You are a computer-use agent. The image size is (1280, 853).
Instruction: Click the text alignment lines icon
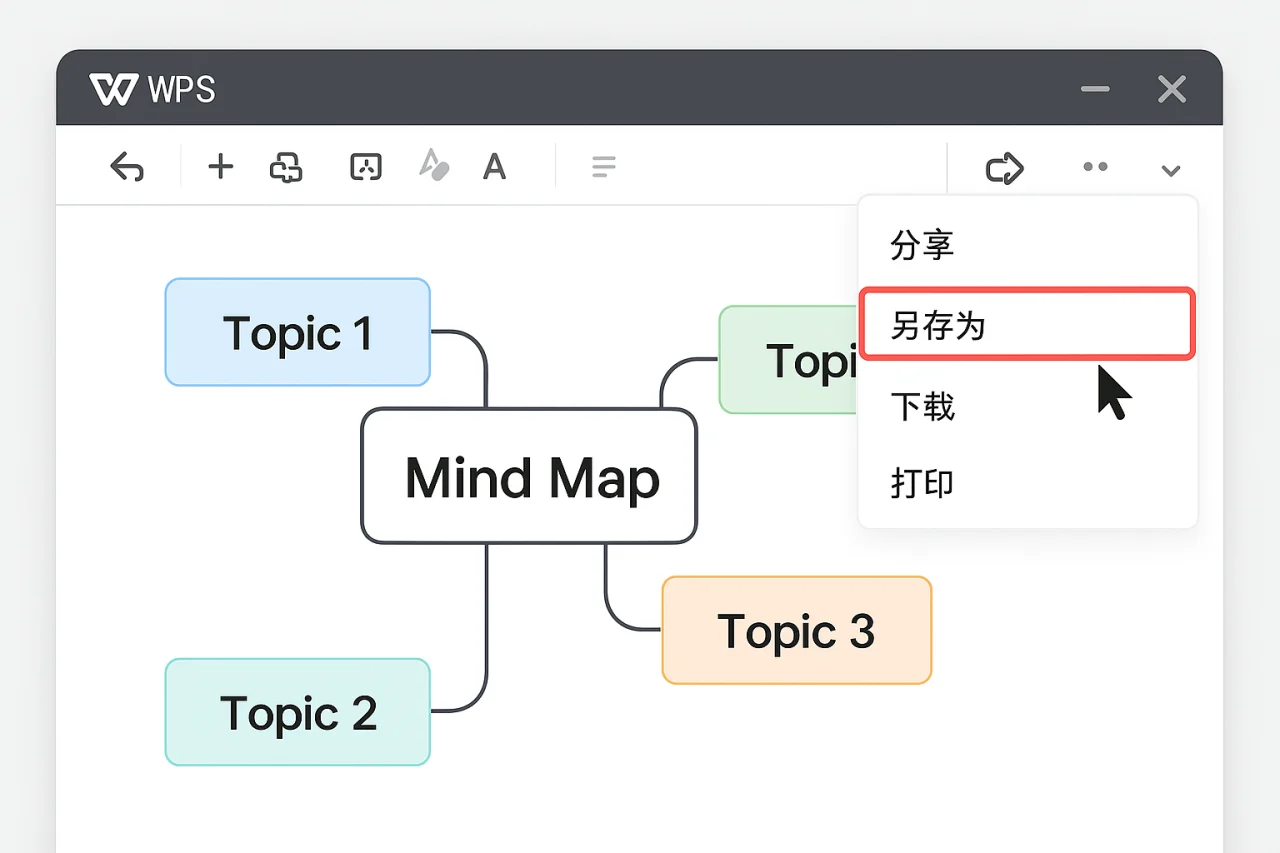[x=603, y=167]
